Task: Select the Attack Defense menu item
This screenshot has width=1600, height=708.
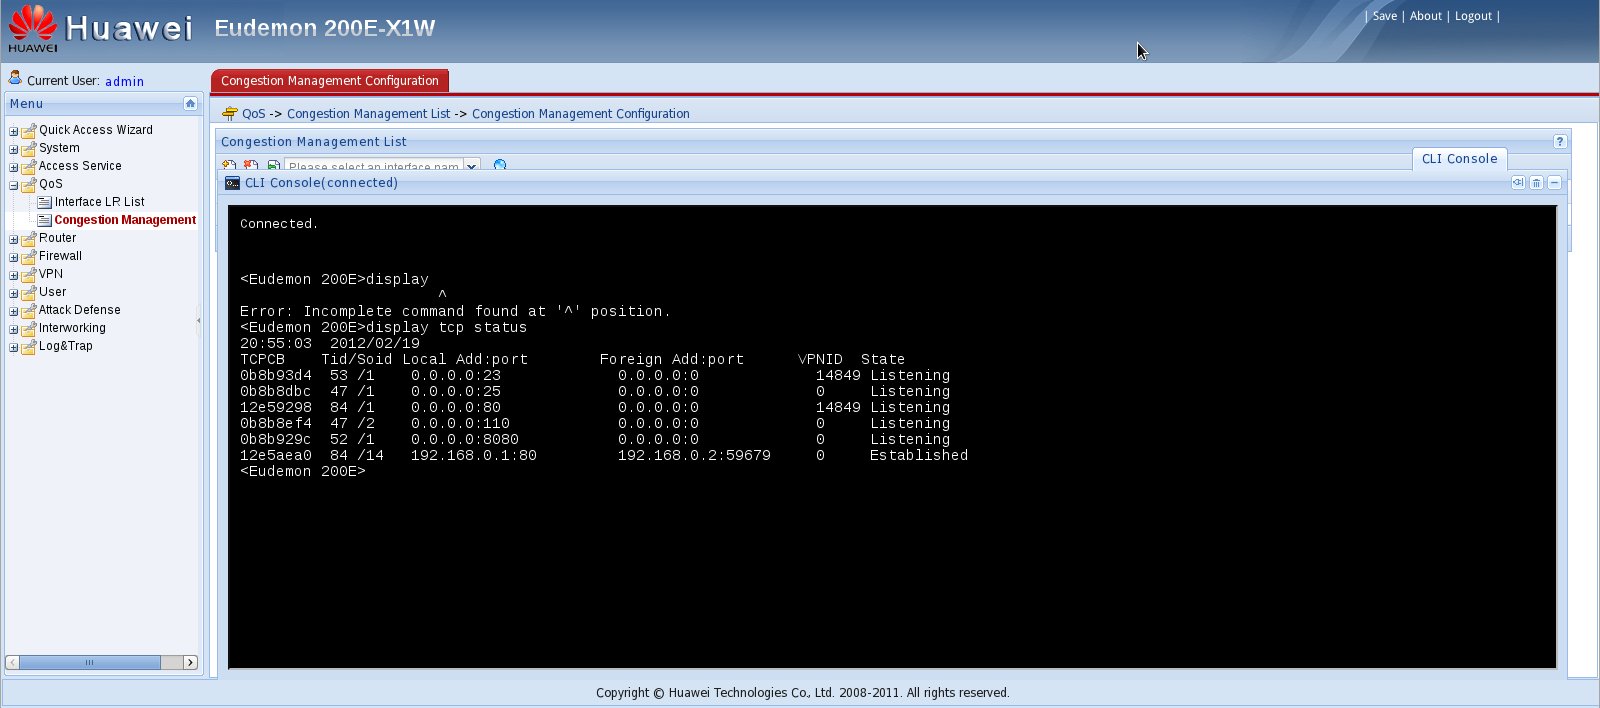Action: click(79, 310)
